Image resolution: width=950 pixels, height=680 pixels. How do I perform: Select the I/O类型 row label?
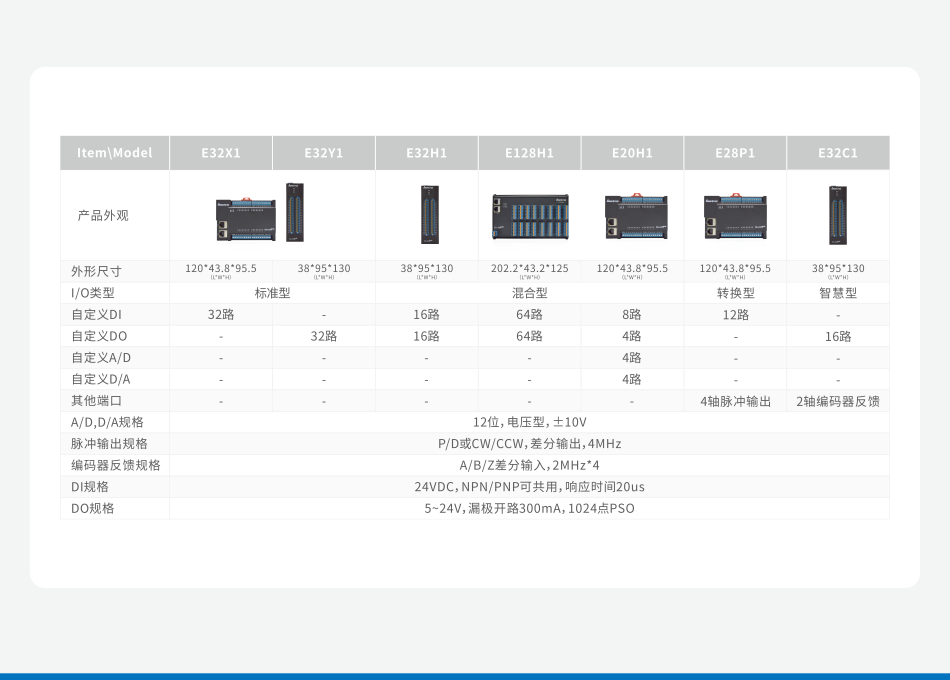(x=93, y=293)
